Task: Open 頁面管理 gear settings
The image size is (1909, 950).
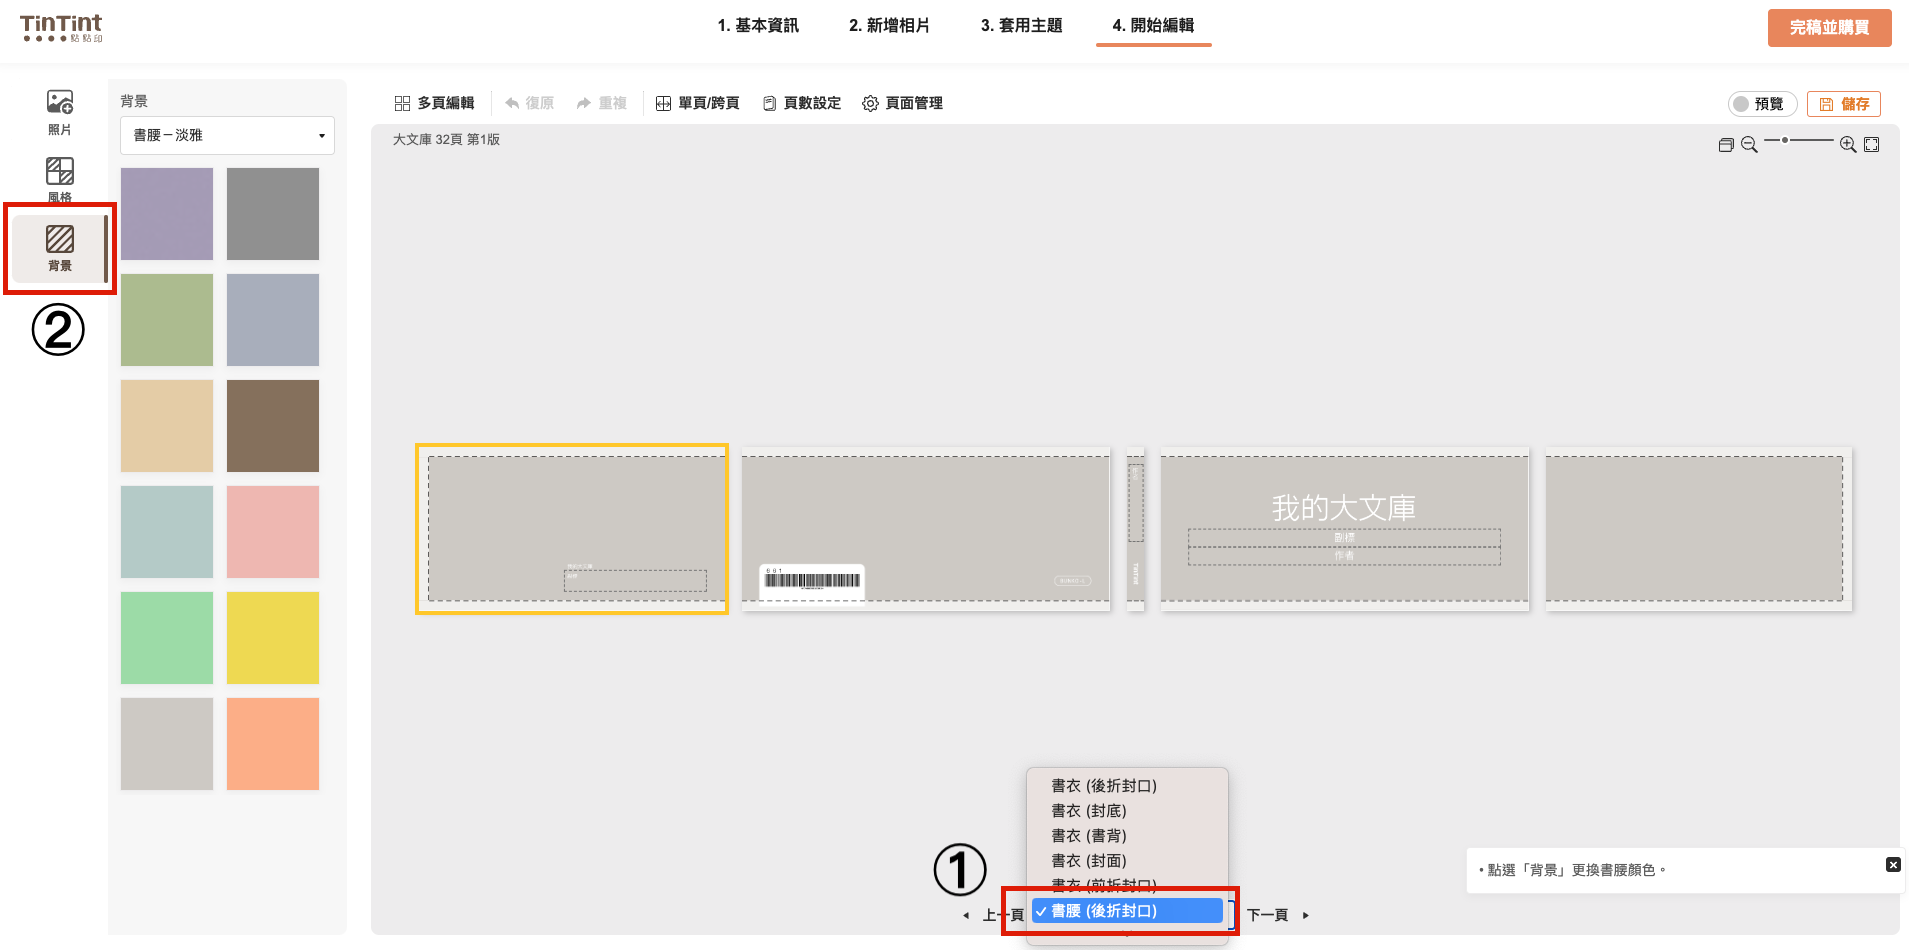Action: point(870,104)
